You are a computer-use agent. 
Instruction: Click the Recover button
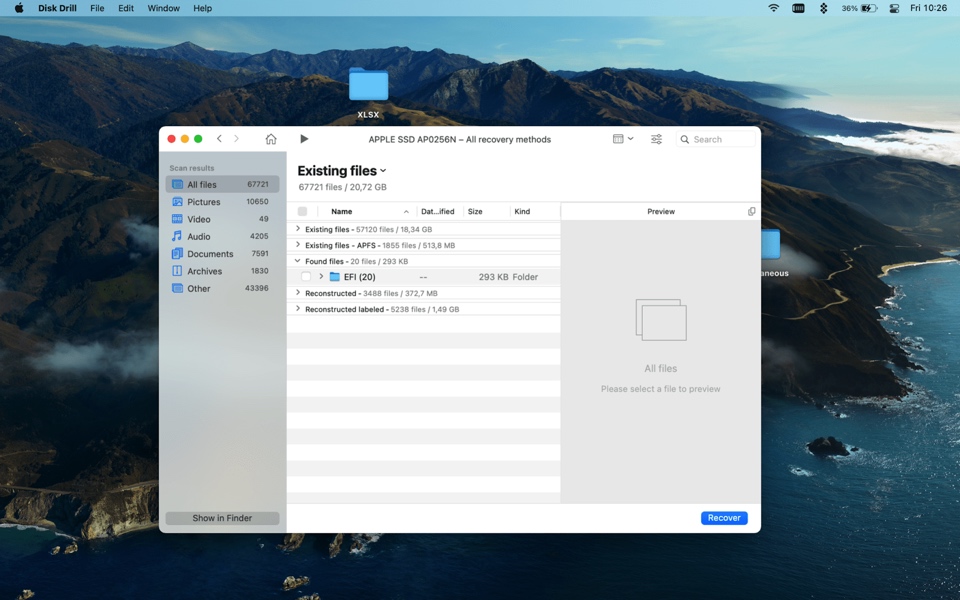click(x=724, y=518)
